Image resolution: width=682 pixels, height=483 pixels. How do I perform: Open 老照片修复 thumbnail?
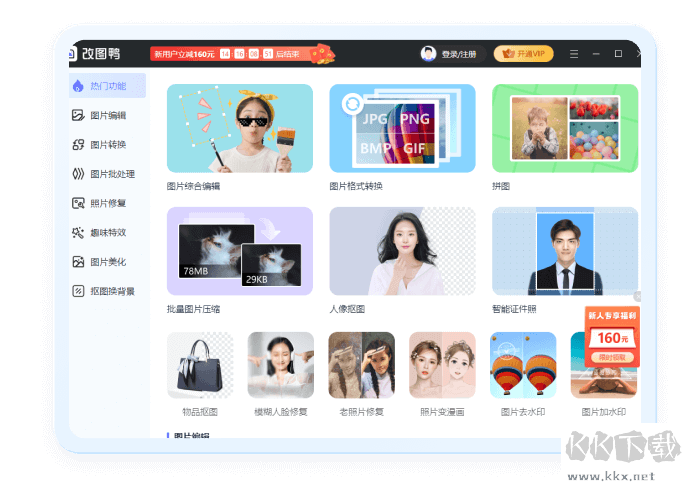click(x=361, y=365)
